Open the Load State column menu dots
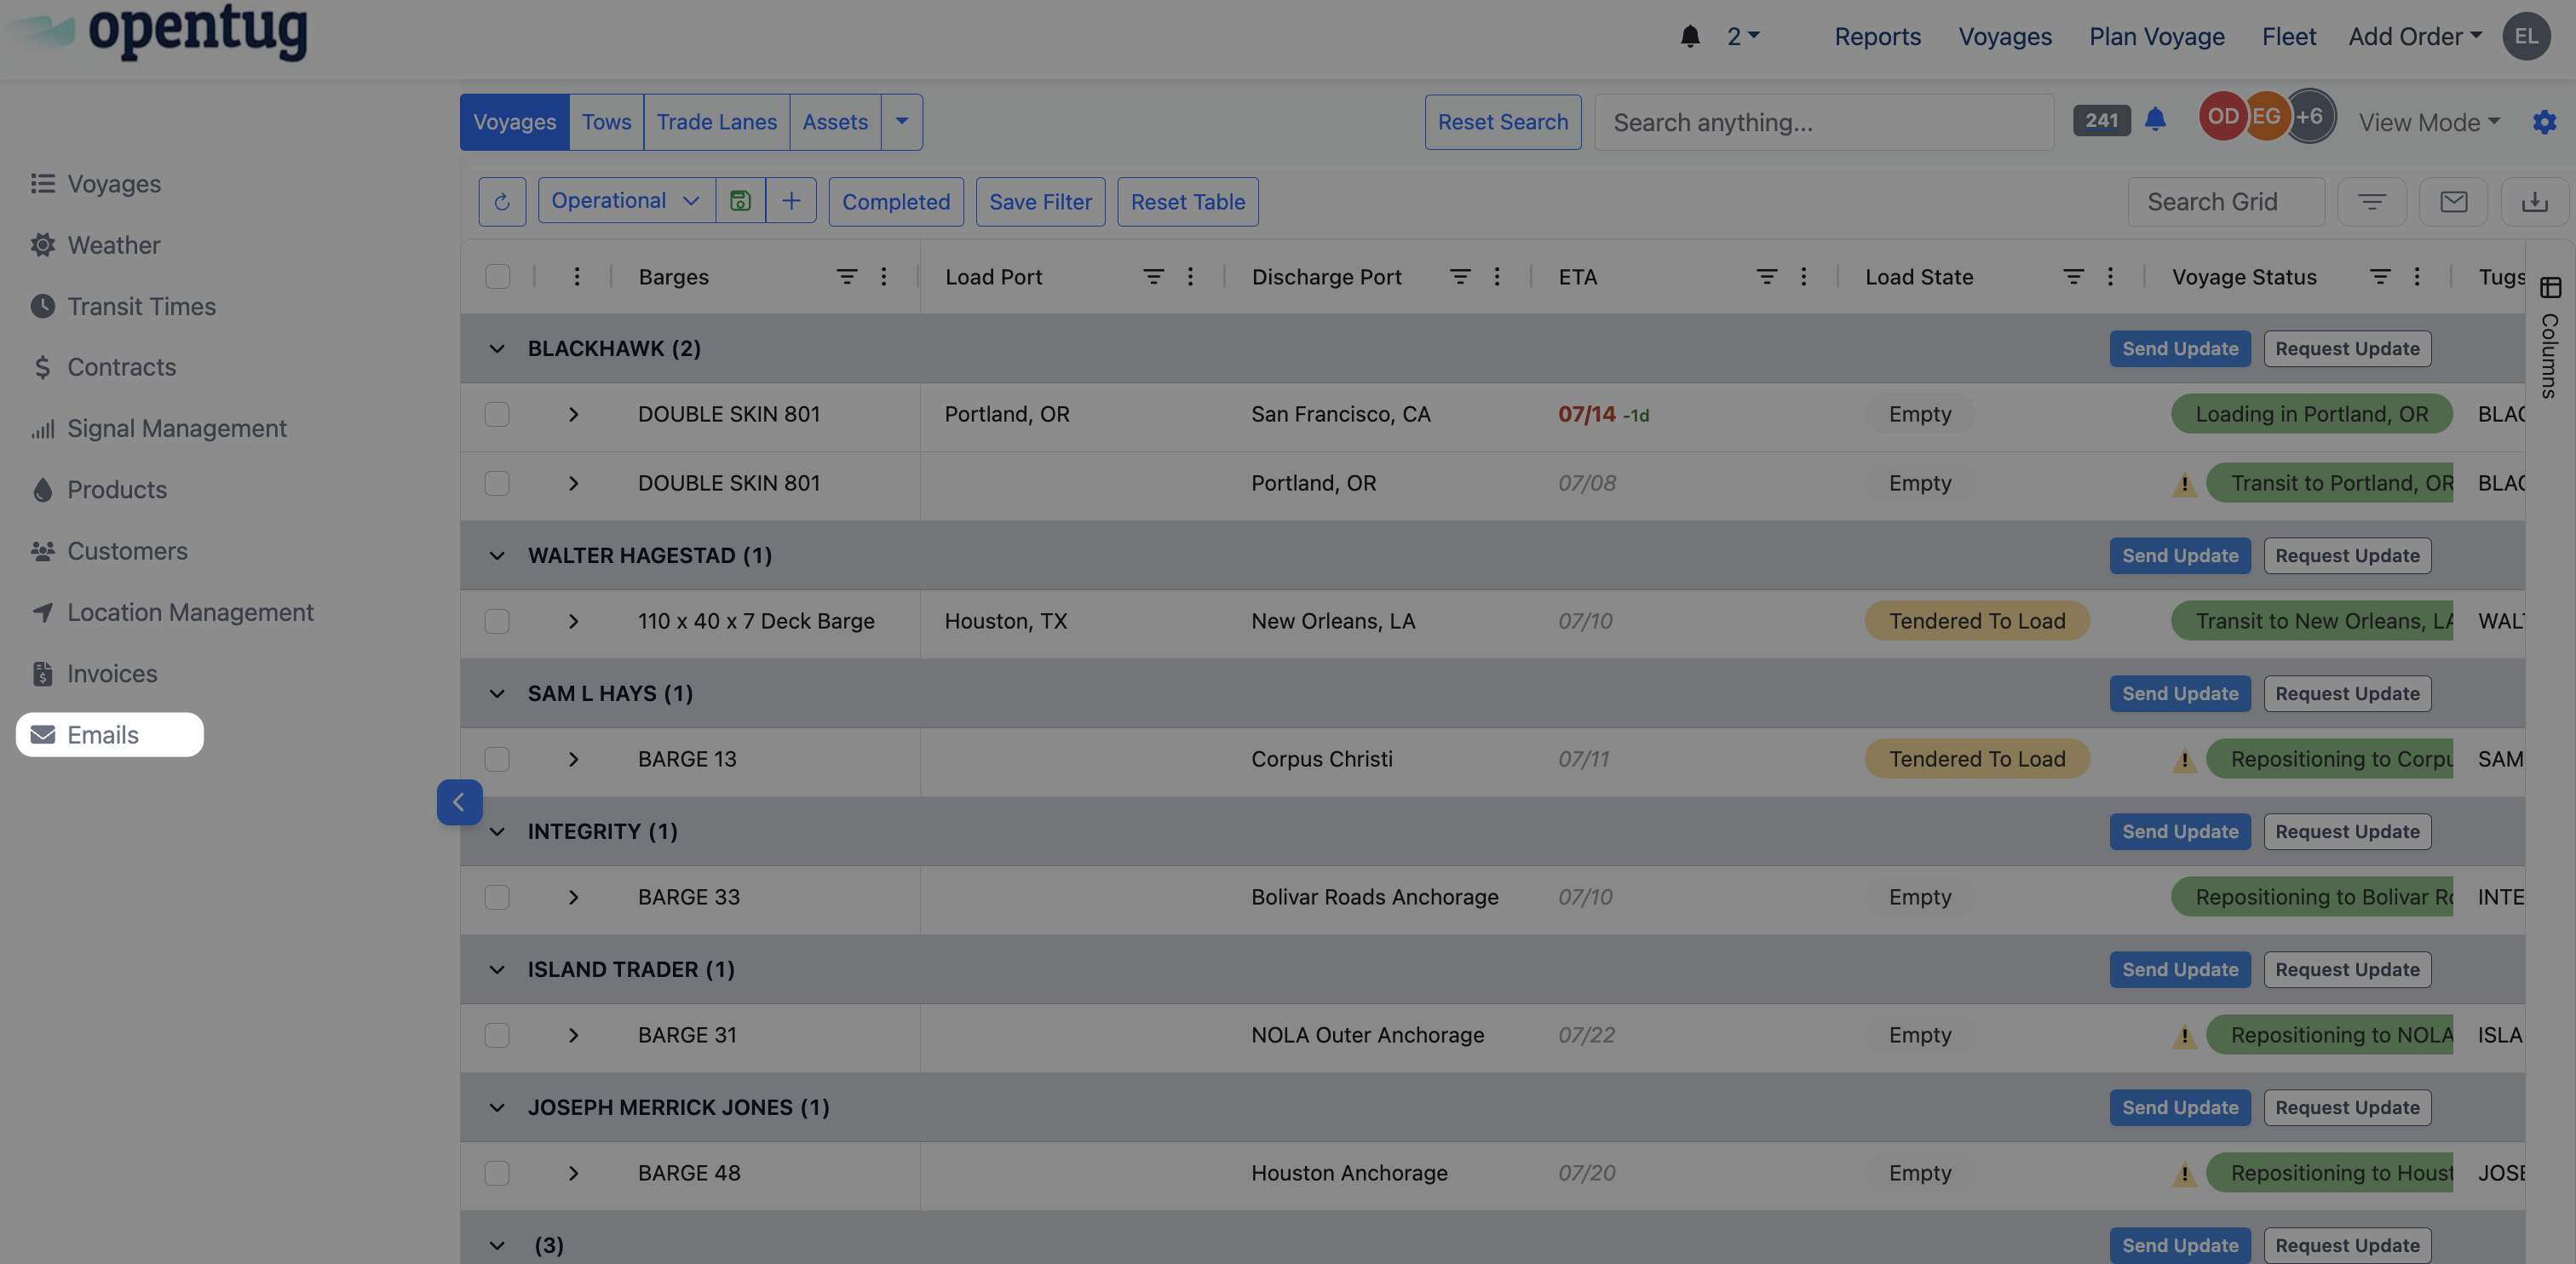The image size is (2576, 1264). (2110, 277)
